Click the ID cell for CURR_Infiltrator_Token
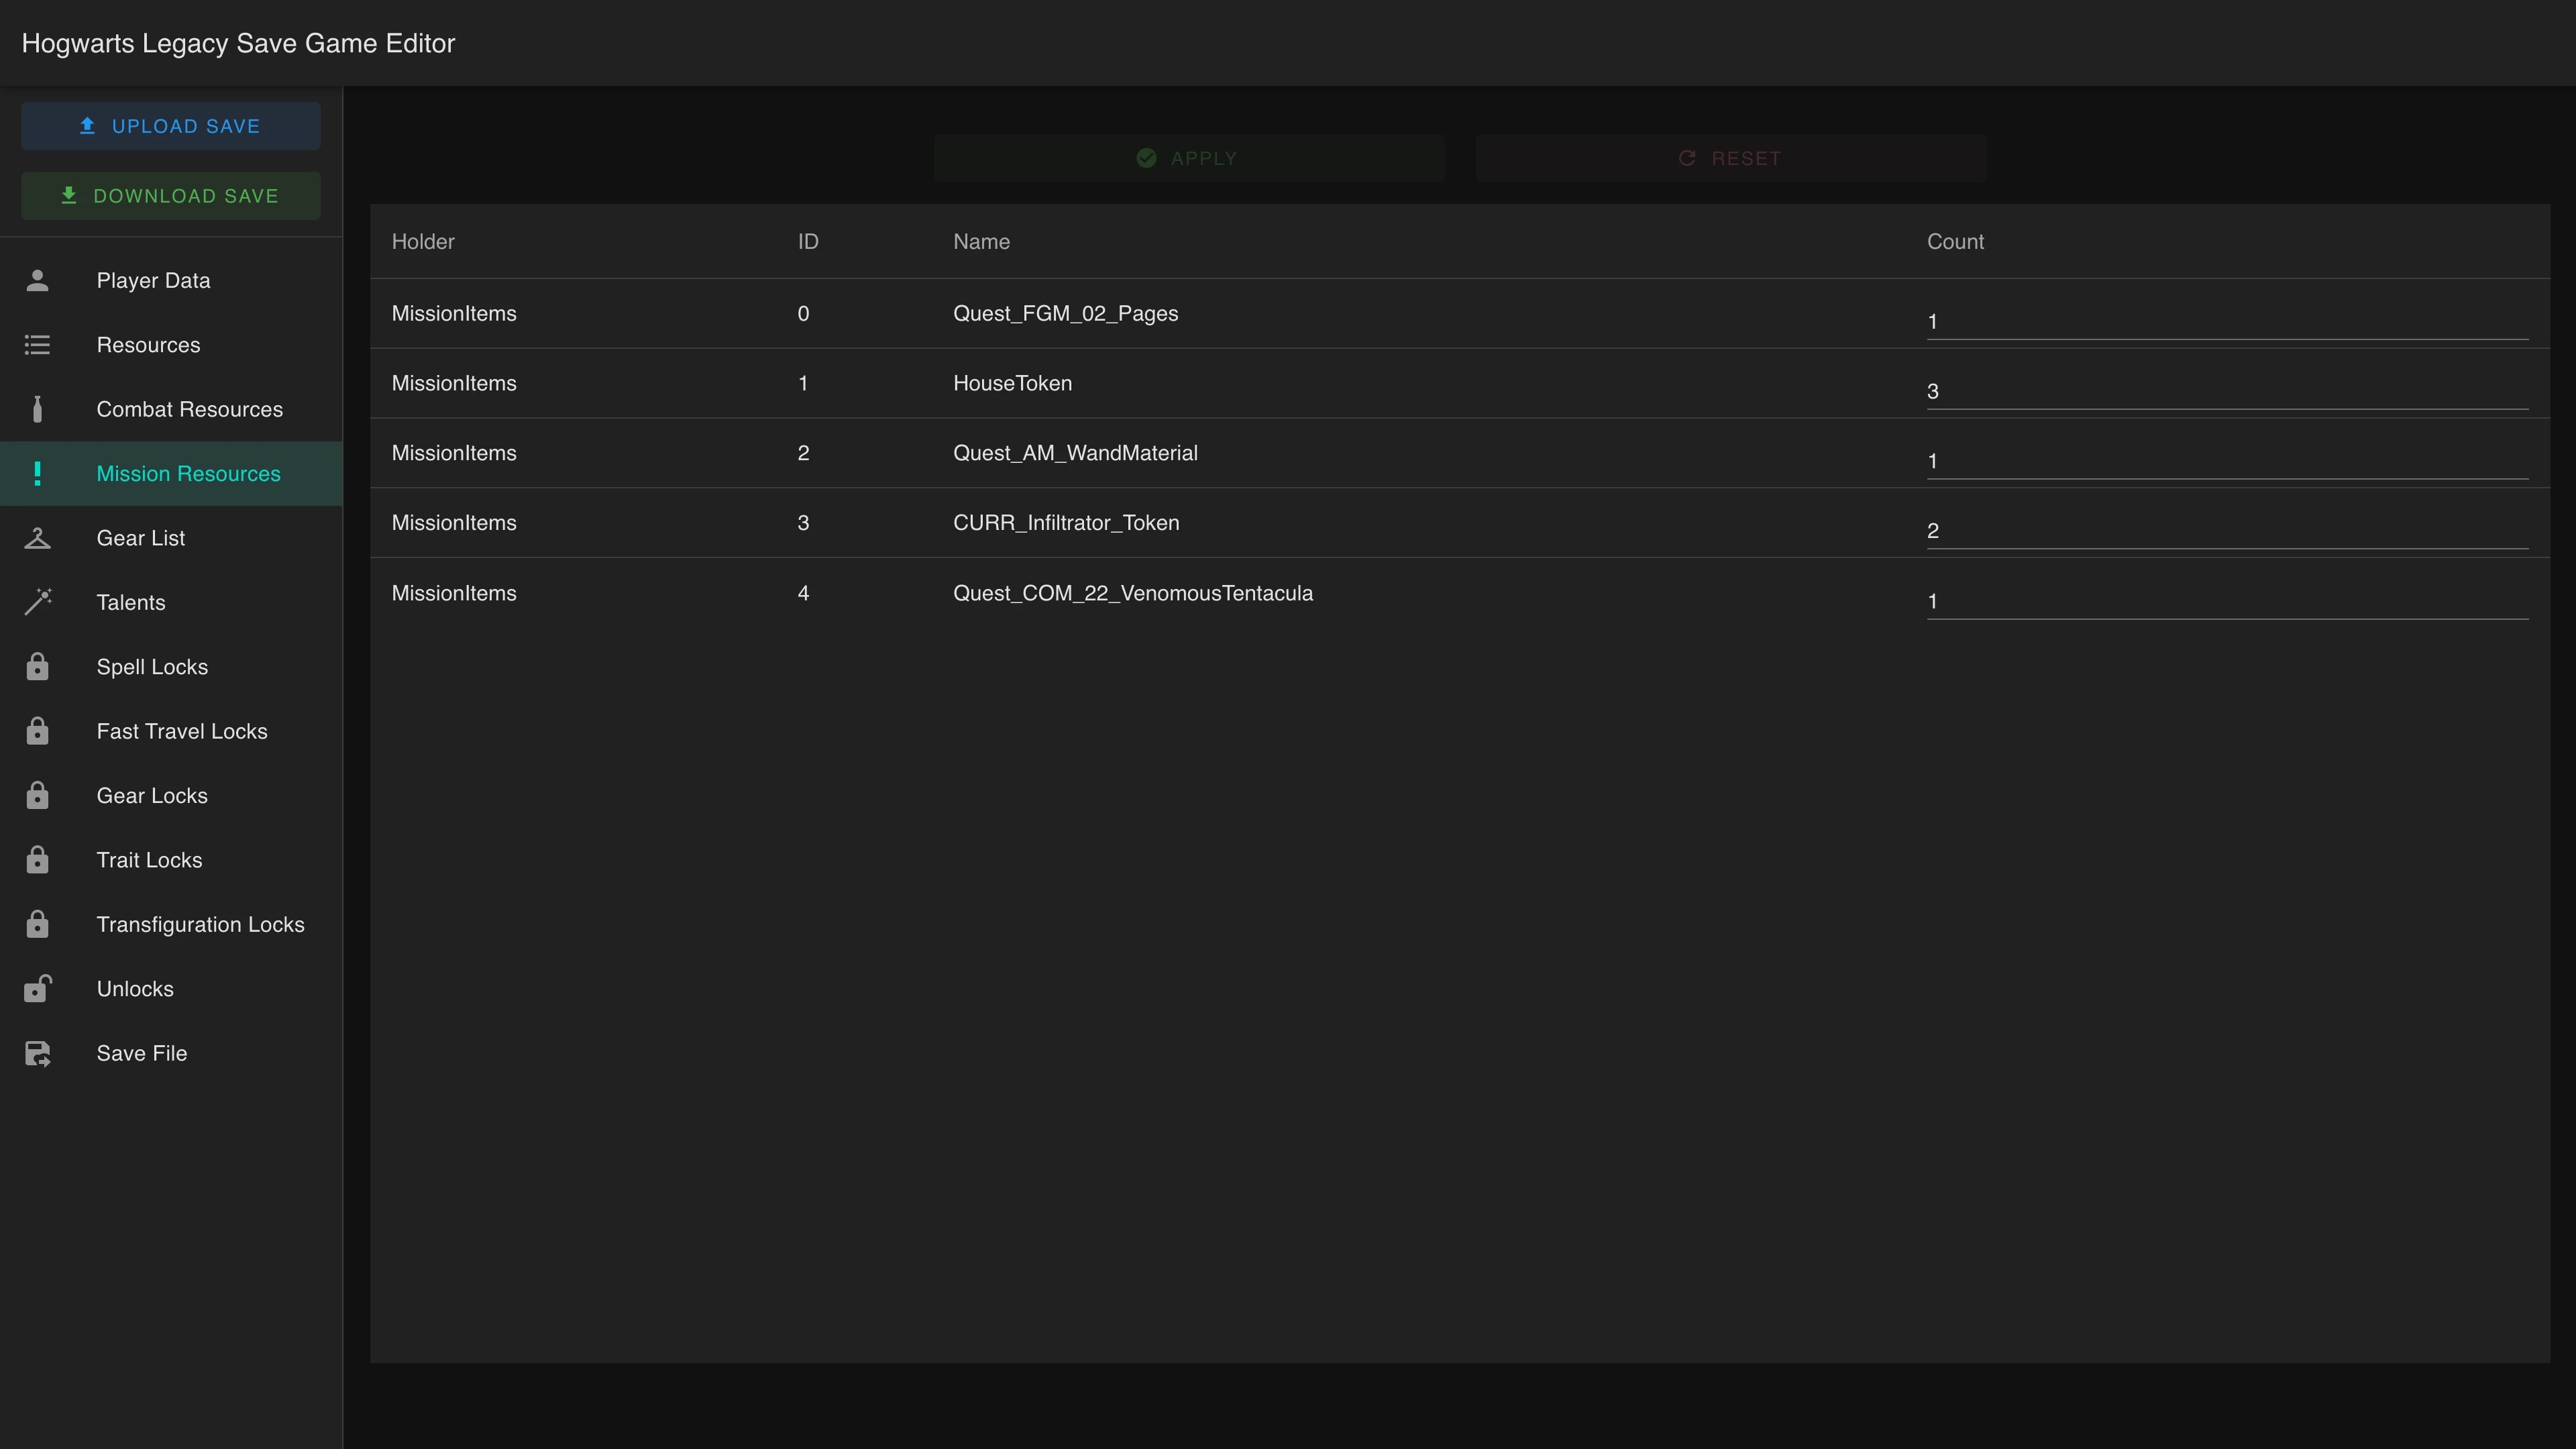This screenshot has height=1449, width=2576. tap(803, 523)
